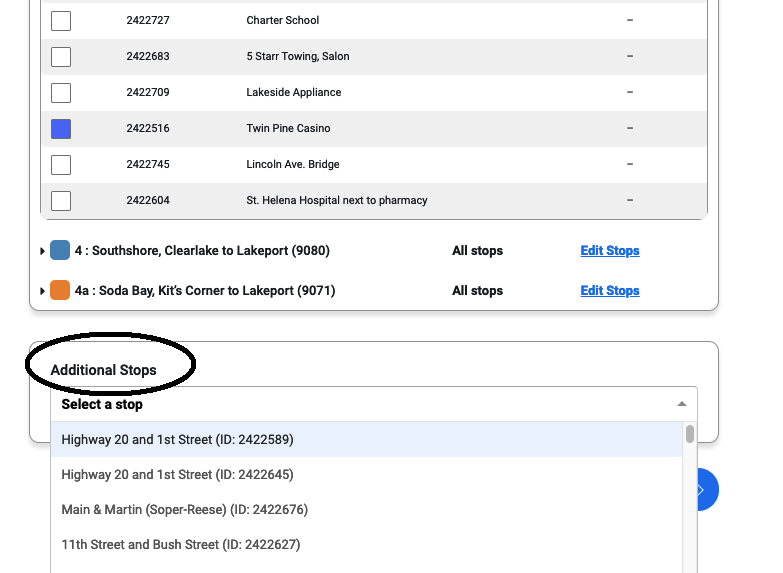Click the blue round next arrow button
The image size is (783, 573).
click(708, 490)
